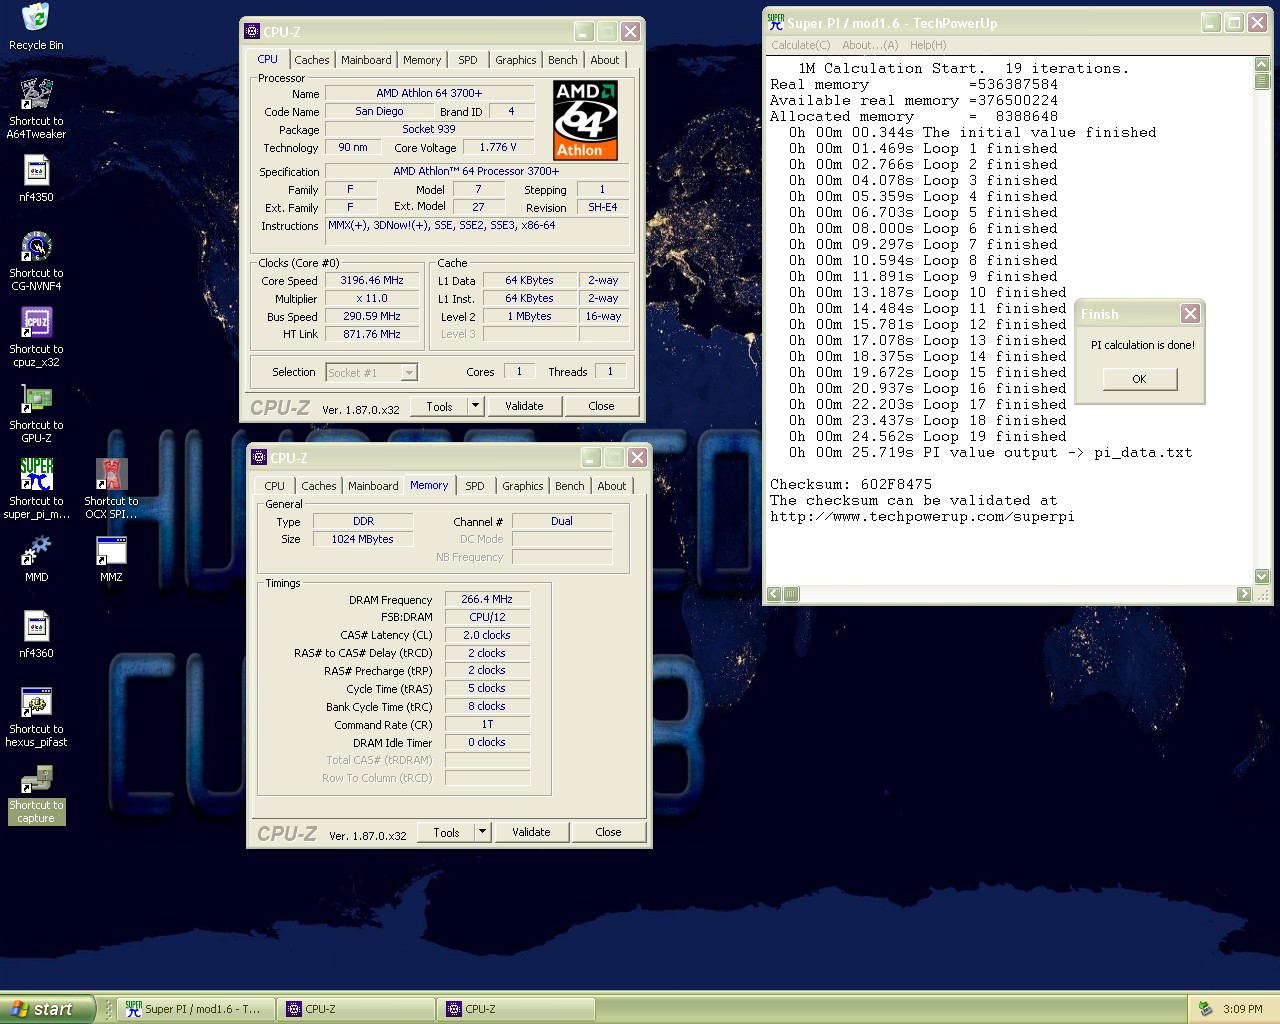Expand the Tools arrow in upper CPU-Z

[476, 406]
